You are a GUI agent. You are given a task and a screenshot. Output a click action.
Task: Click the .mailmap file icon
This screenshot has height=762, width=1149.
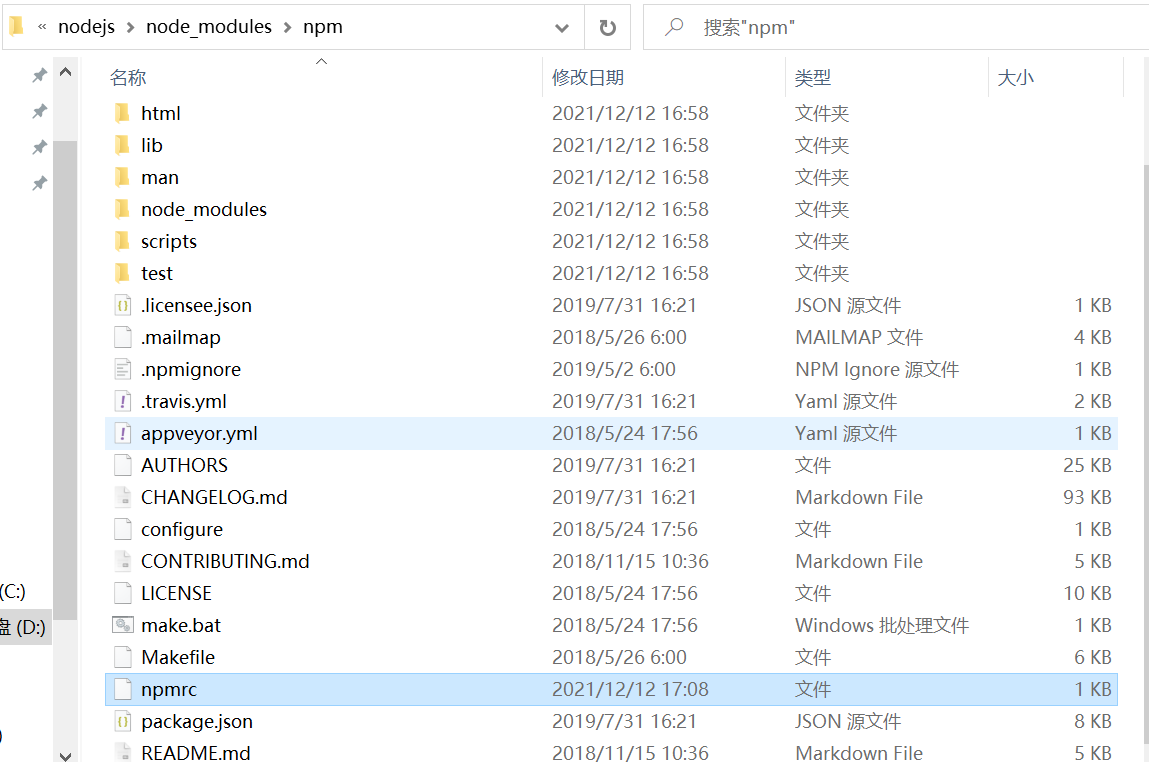(122, 337)
